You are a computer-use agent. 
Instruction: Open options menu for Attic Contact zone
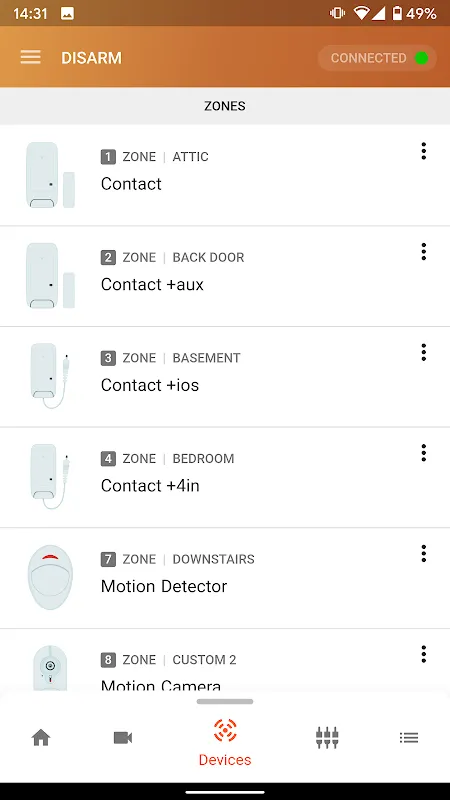423,151
